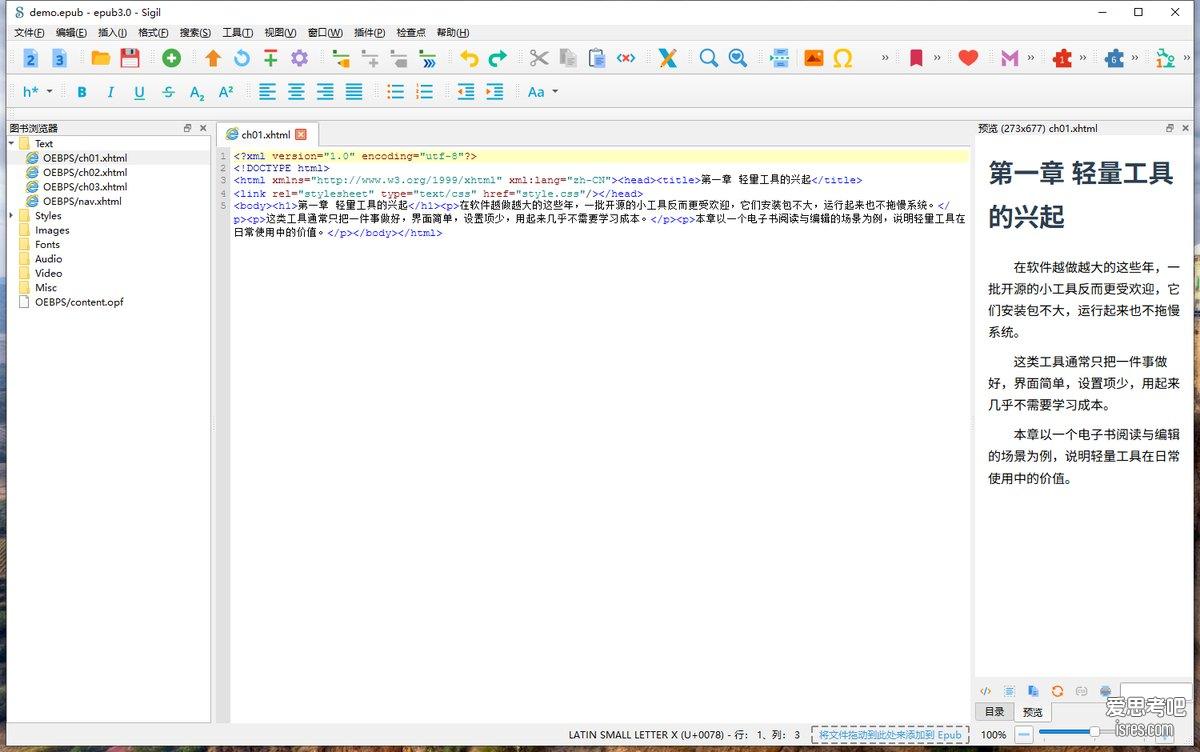The width and height of the screenshot is (1200, 752).
Task: Open the 工具(T) menu
Action: (237, 33)
